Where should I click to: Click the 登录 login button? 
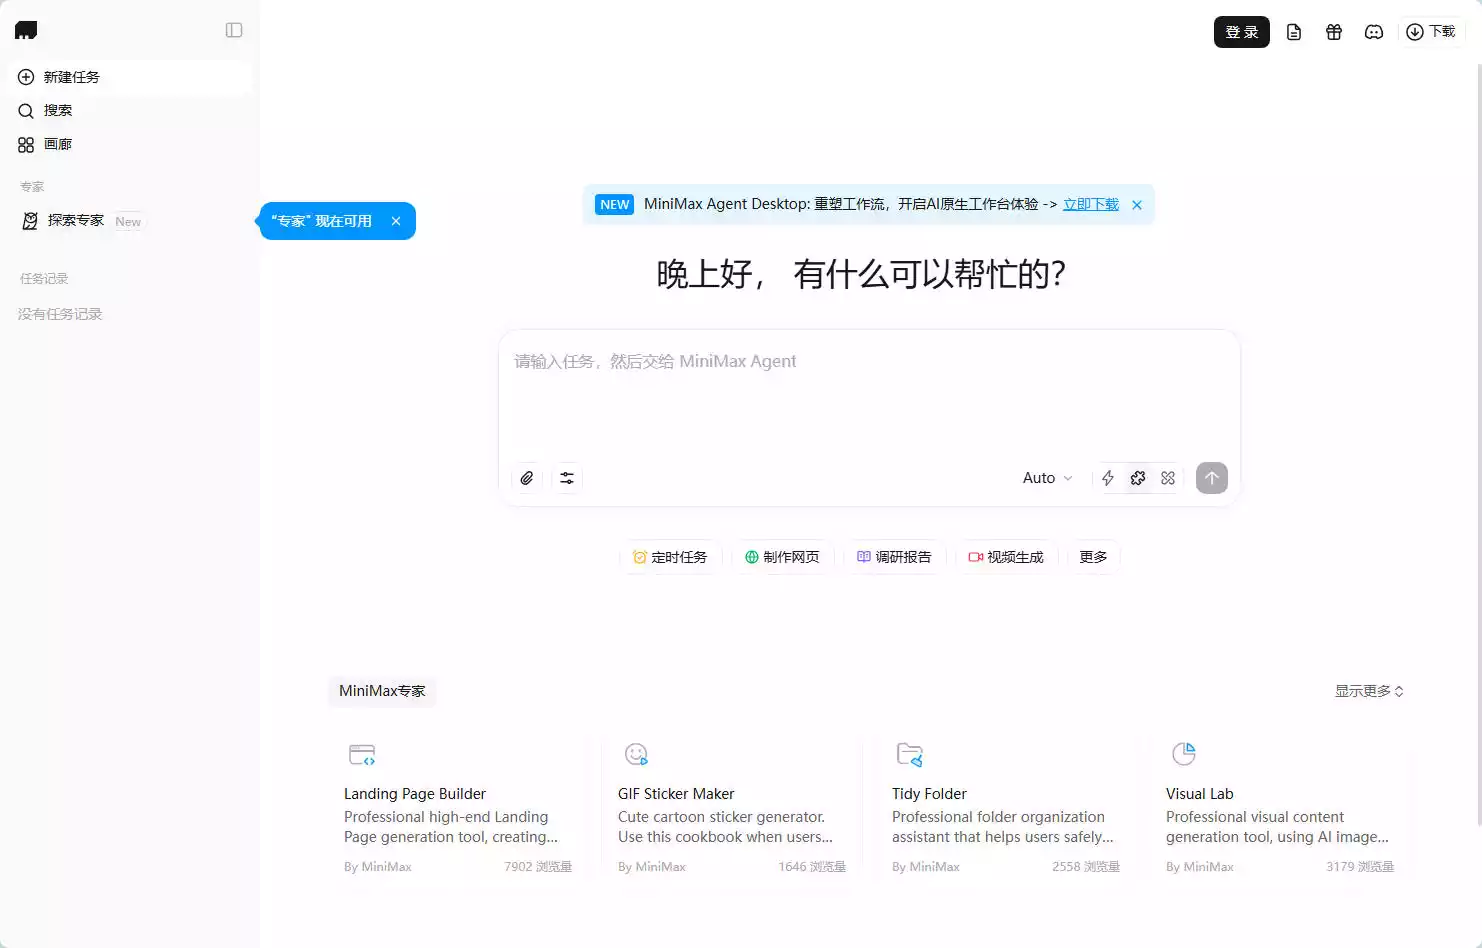point(1242,32)
